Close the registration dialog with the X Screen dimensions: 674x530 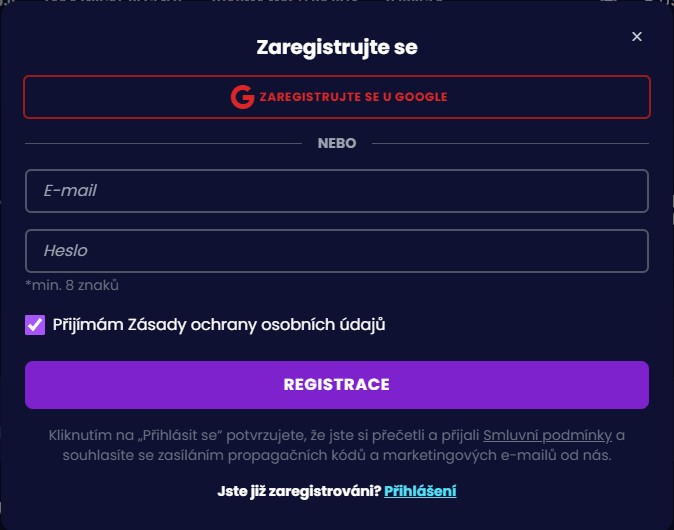637,37
